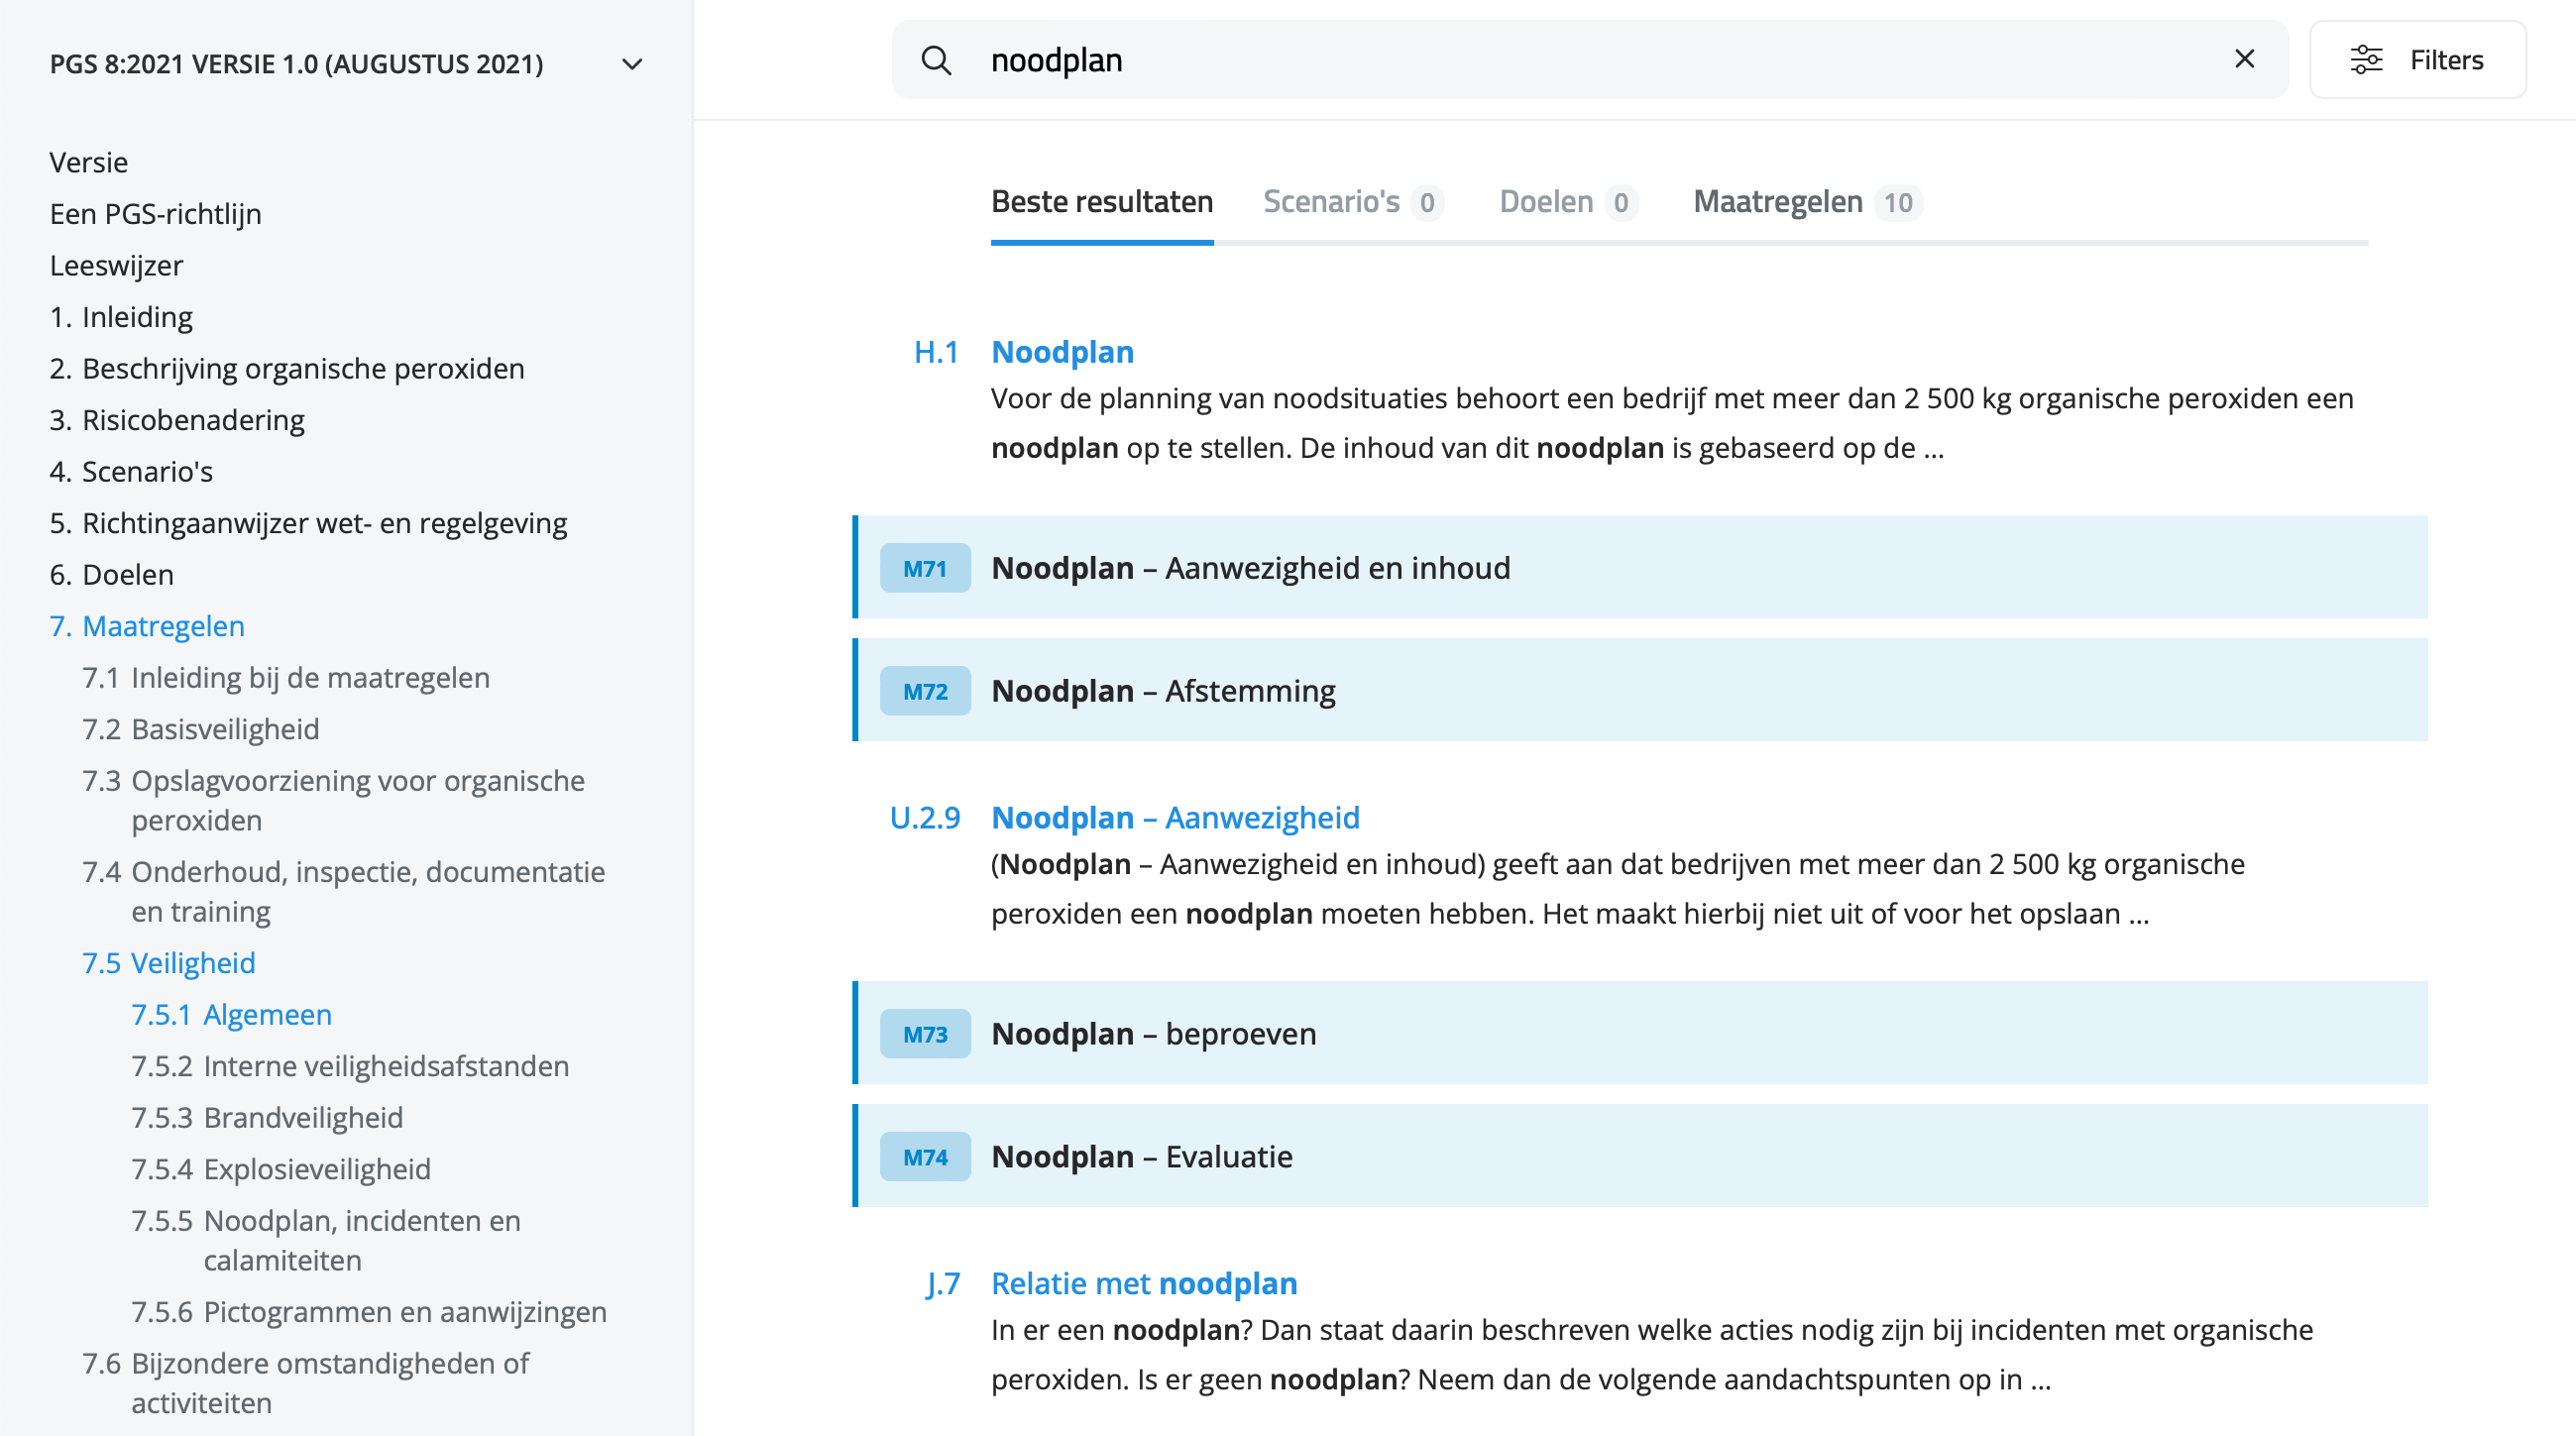2576x1436 pixels.
Task: Open 7.5.4 Explosieveiligheid
Action: (x=281, y=1169)
